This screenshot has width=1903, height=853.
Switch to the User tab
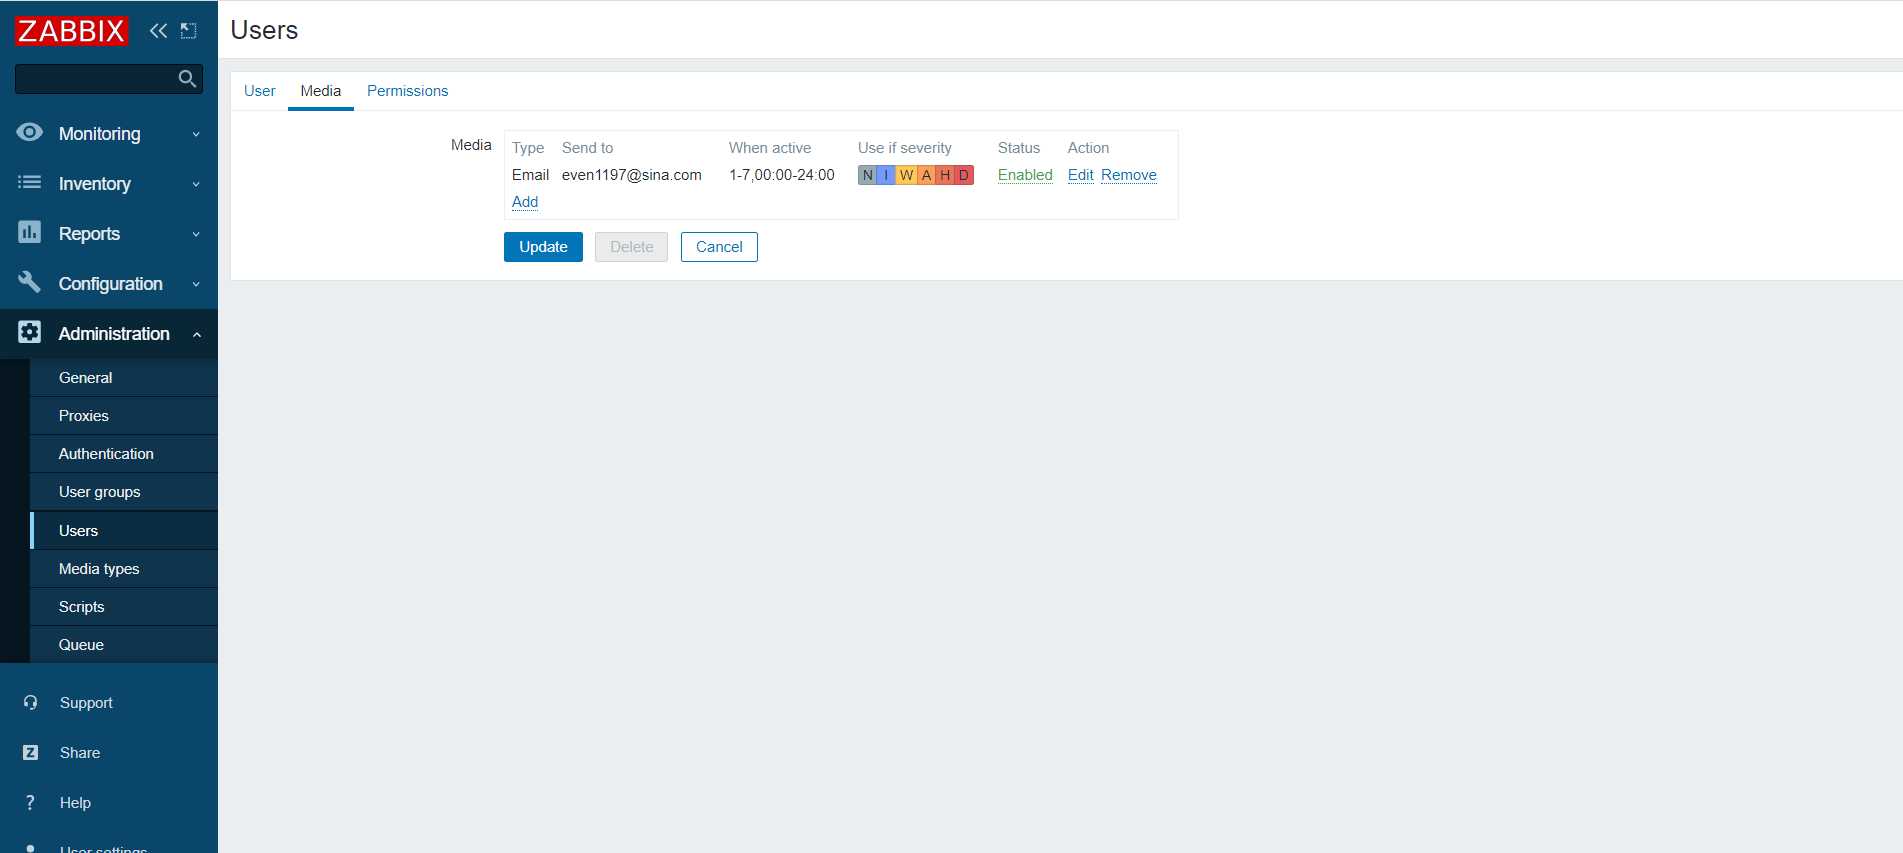point(259,91)
